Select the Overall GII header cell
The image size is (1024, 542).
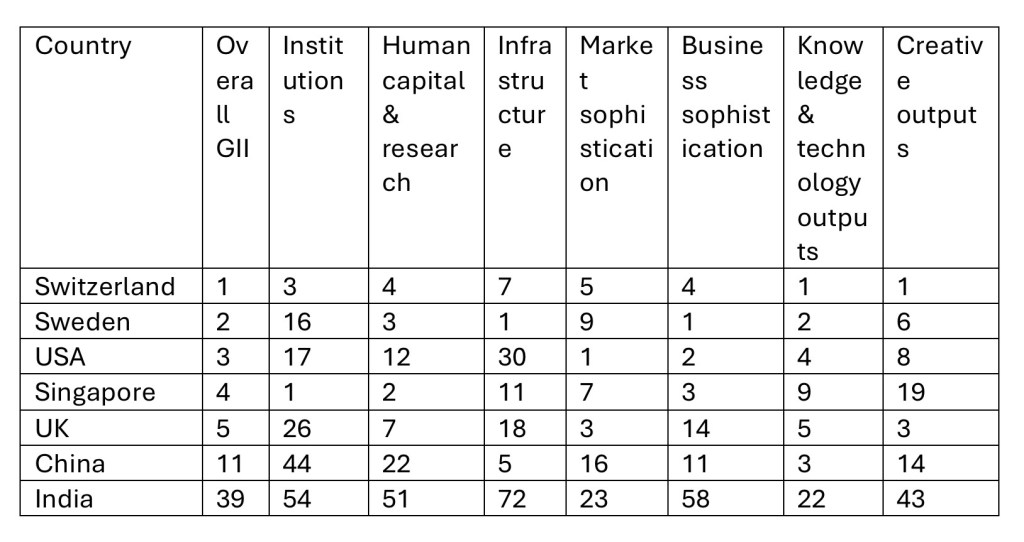tap(235, 98)
